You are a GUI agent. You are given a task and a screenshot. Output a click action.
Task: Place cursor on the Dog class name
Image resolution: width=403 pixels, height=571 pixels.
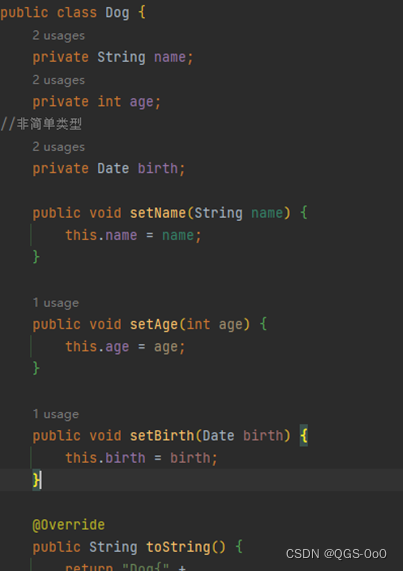tap(117, 13)
